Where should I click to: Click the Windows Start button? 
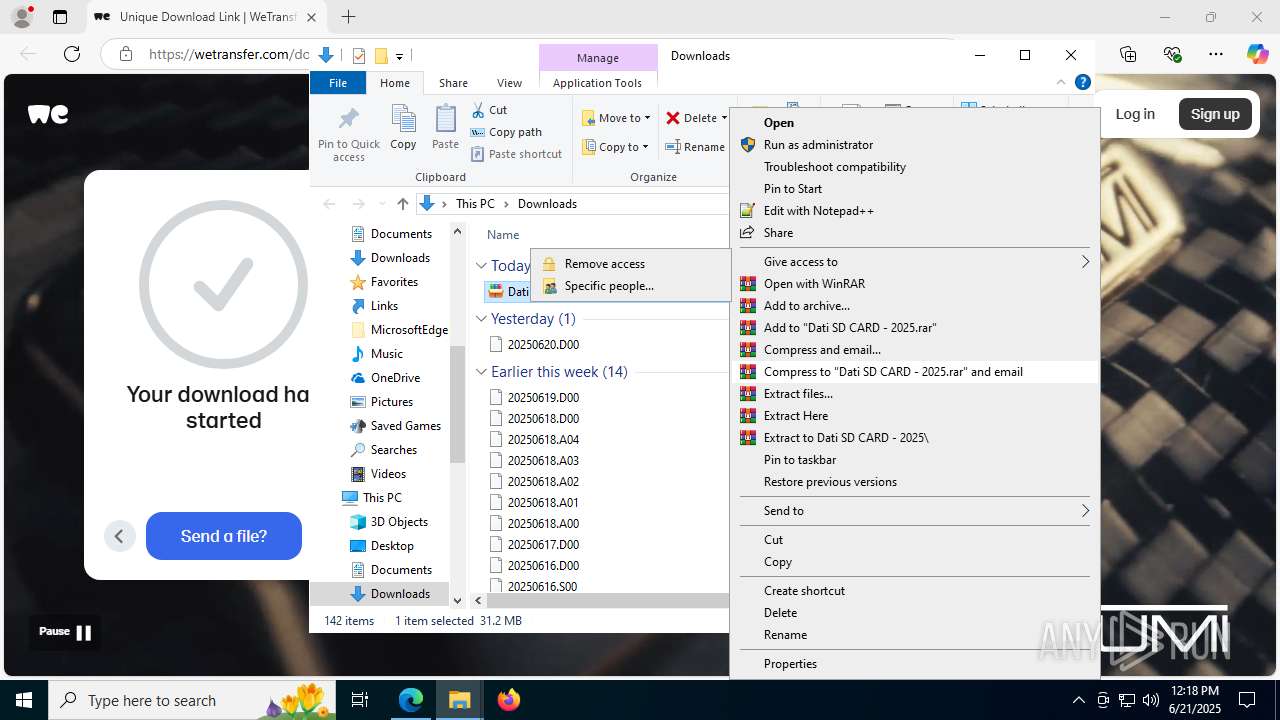click(x=24, y=700)
